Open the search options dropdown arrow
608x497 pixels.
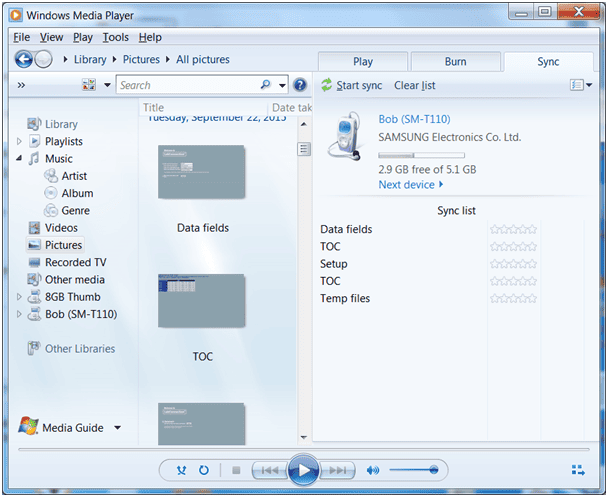coord(282,85)
